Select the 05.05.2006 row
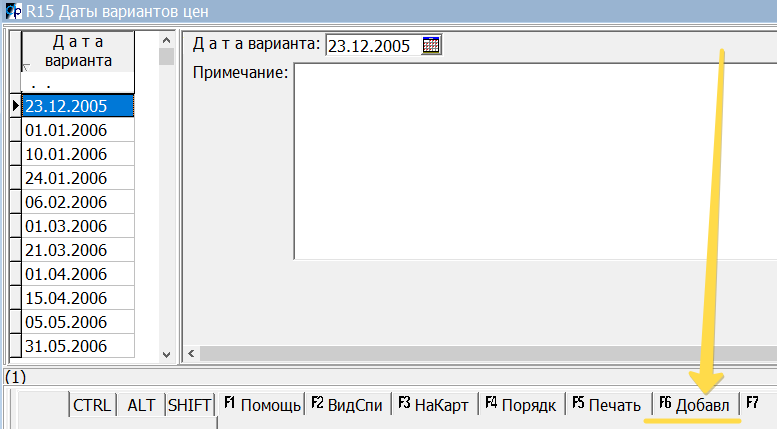The height and width of the screenshot is (429, 777). 78,322
